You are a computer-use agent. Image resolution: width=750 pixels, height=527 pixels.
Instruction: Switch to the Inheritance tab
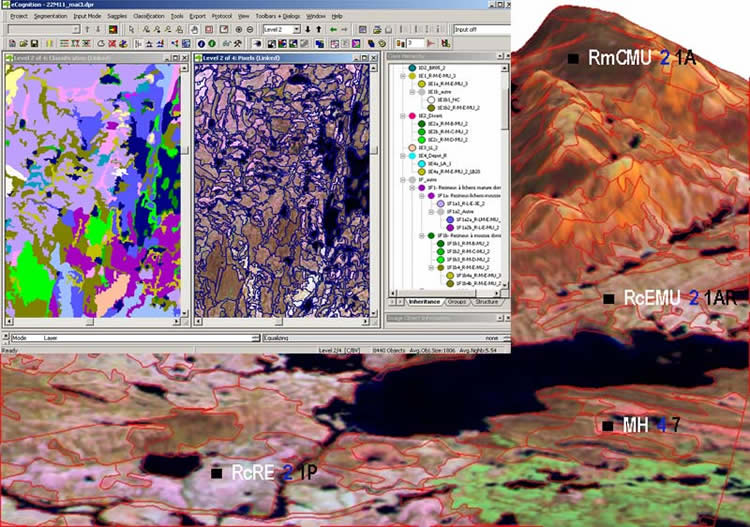pos(424,302)
